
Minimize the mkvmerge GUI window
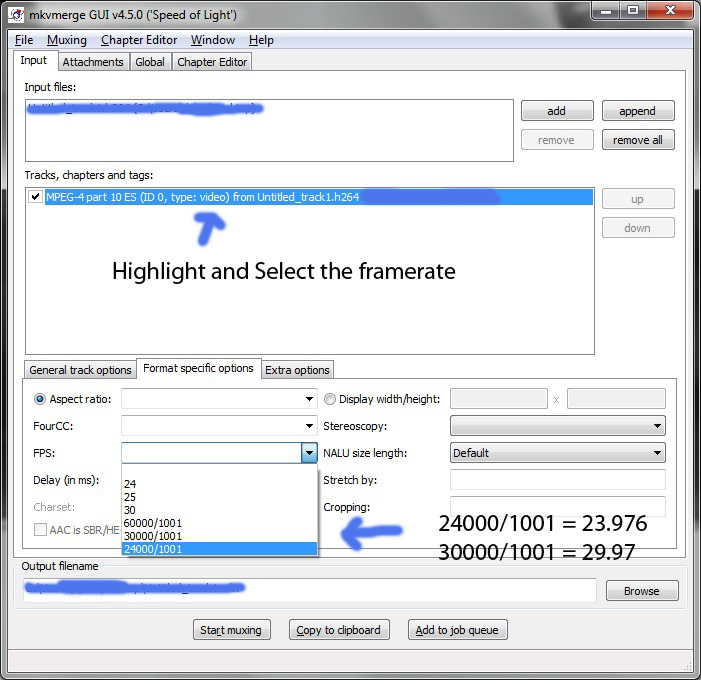click(x=607, y=10)
